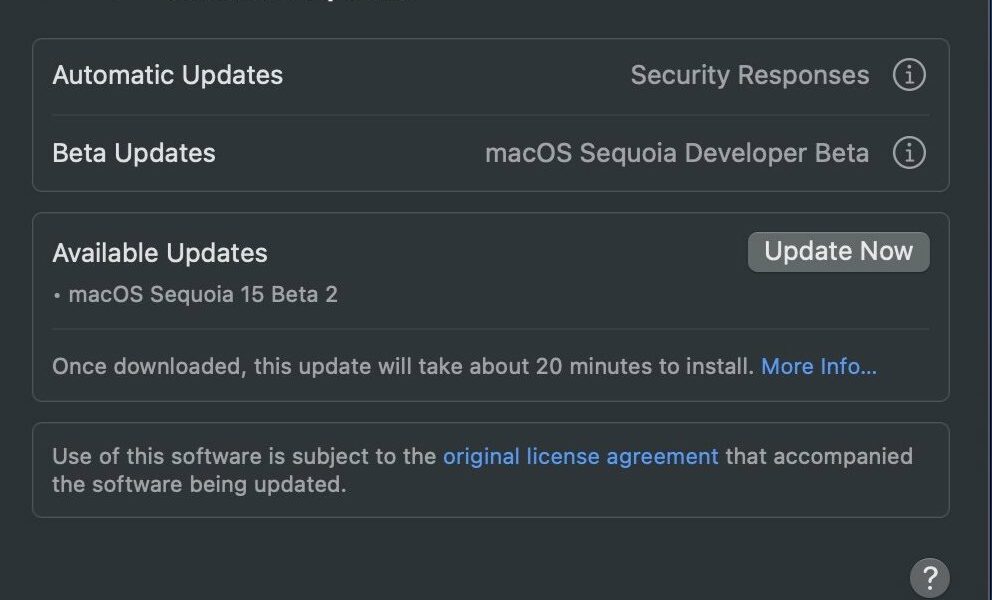This screenshot has width=992, height=600.
Task: Open the More Info… link
Action: (819, 366)
